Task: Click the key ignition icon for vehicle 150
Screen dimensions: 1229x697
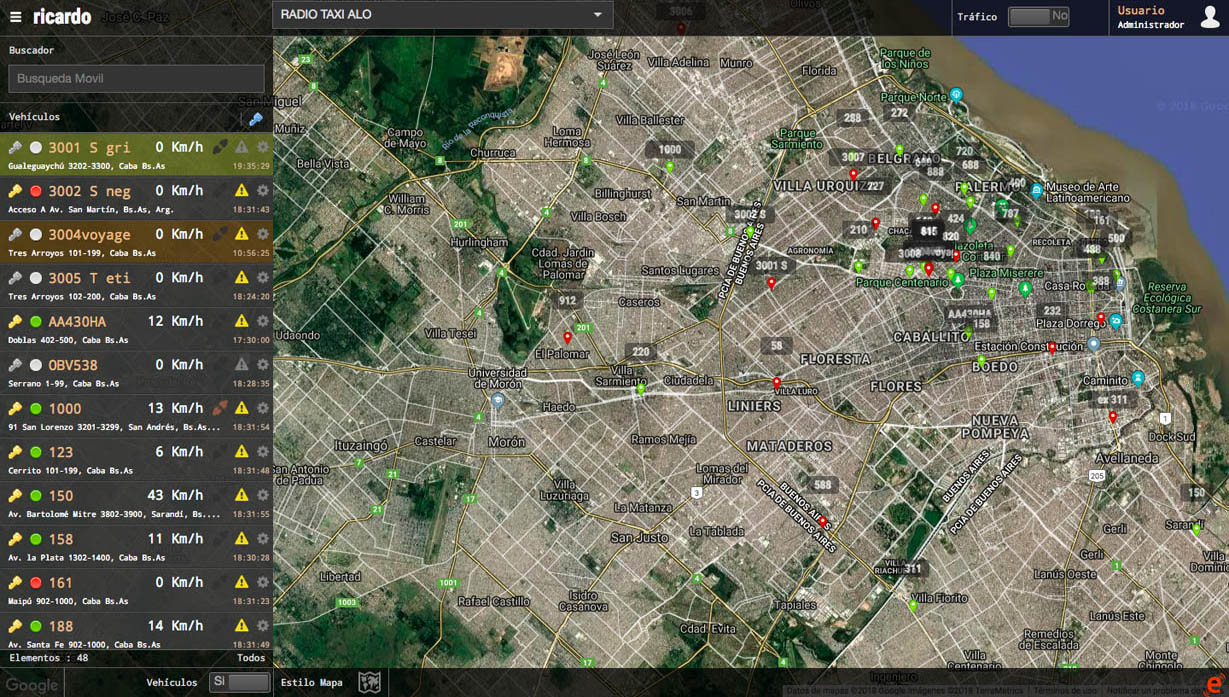Action: [x=15, y=496]
